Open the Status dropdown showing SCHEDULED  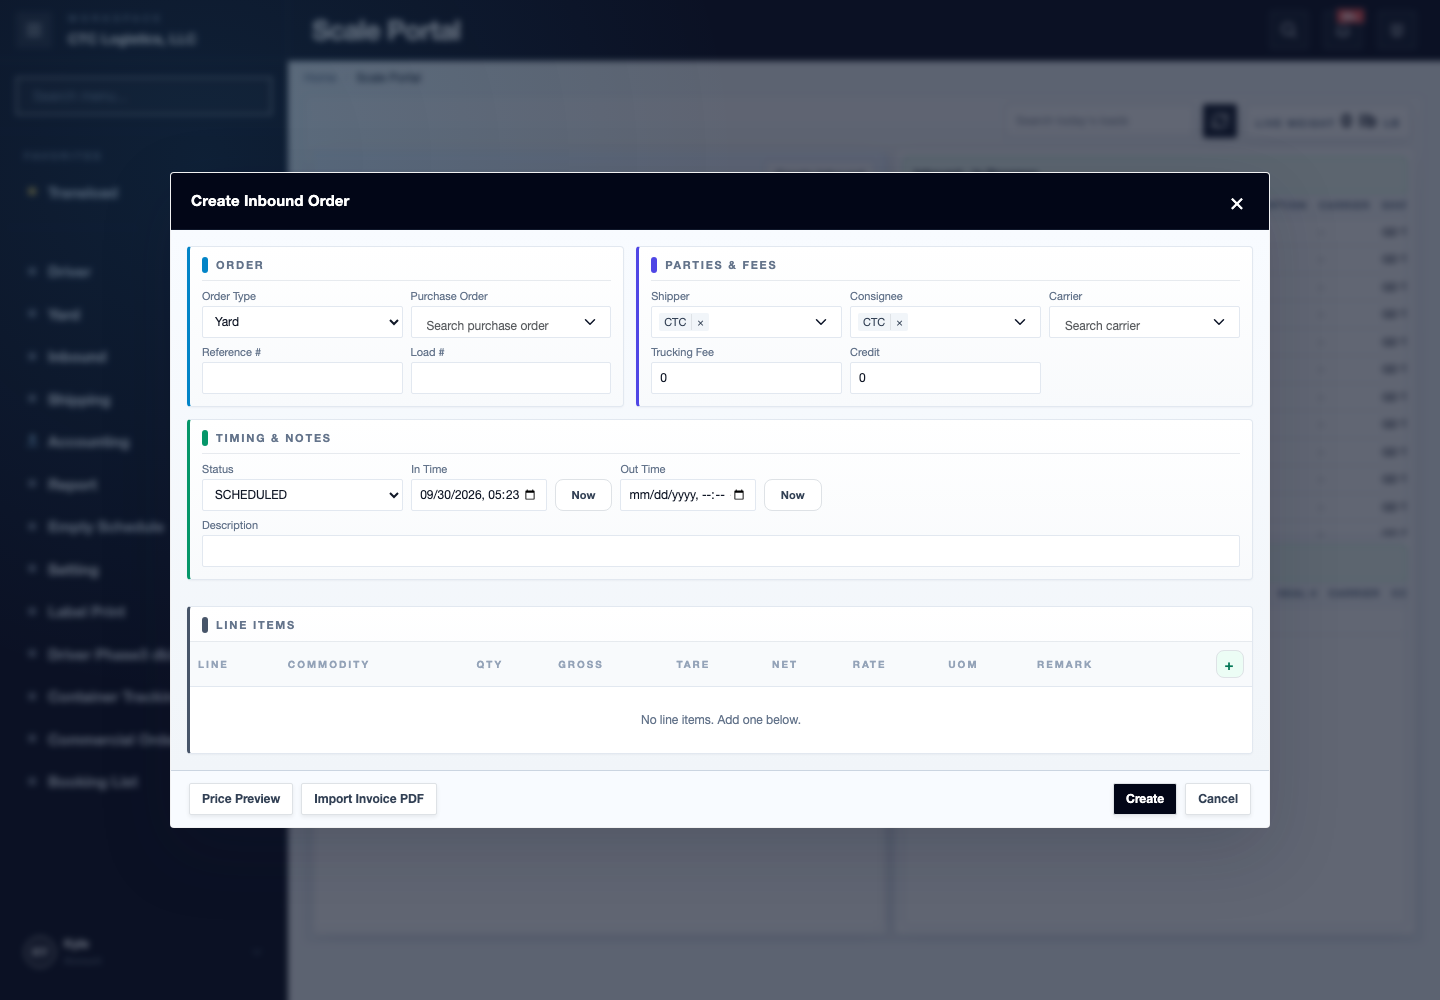[x=302, y=495]
